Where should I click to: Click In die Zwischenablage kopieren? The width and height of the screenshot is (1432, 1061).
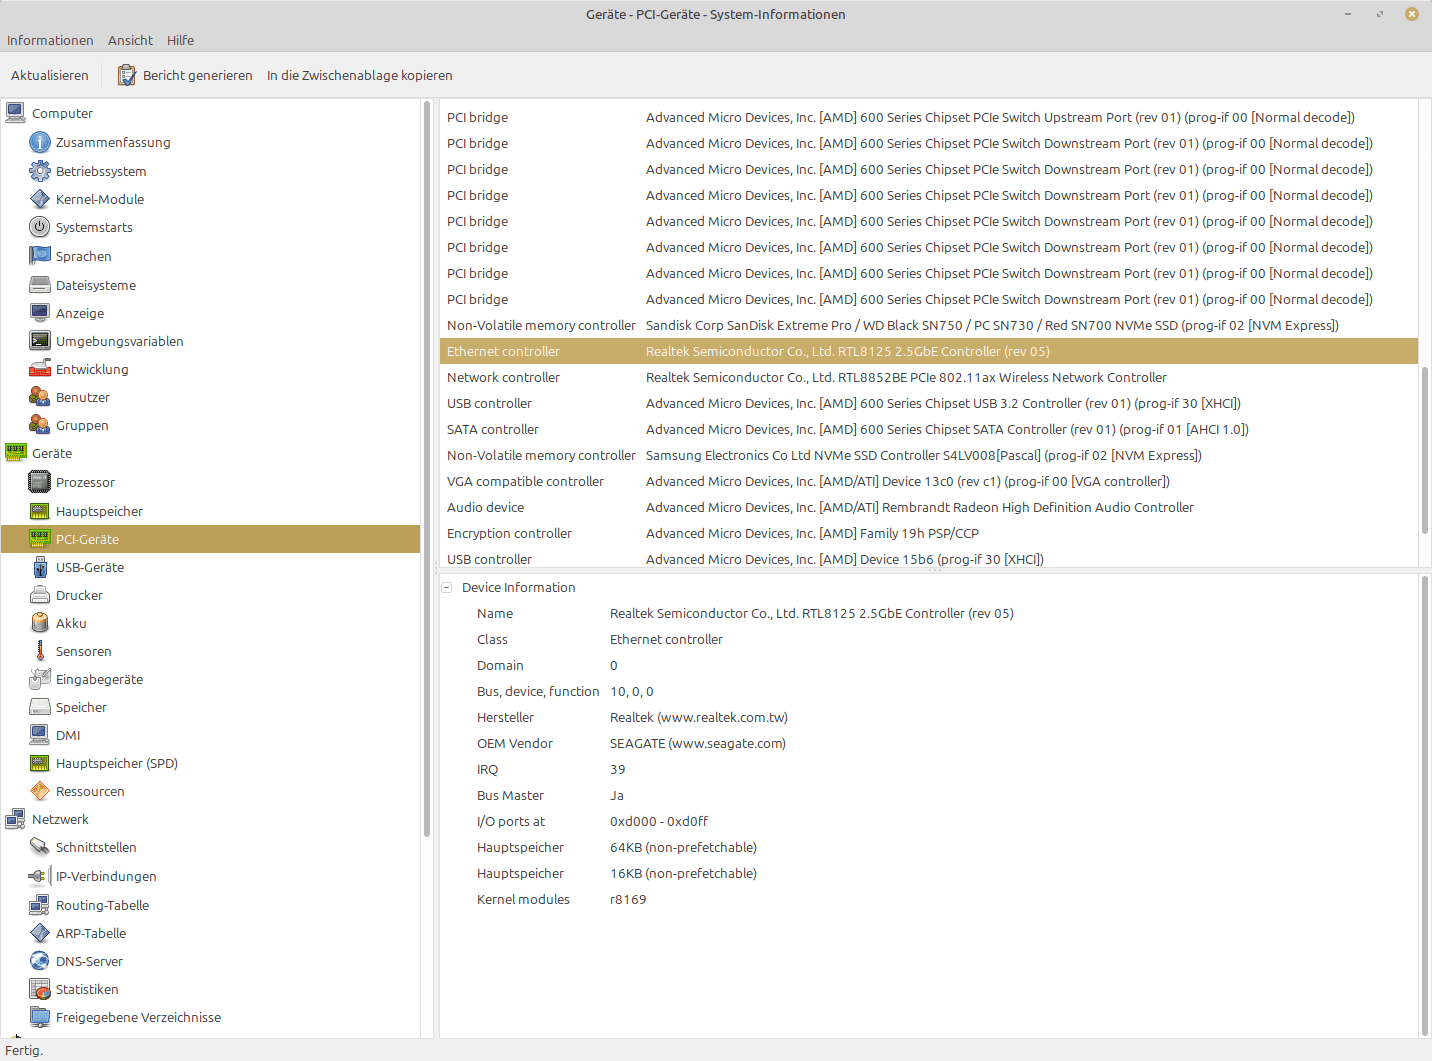[x=360, y=75]
